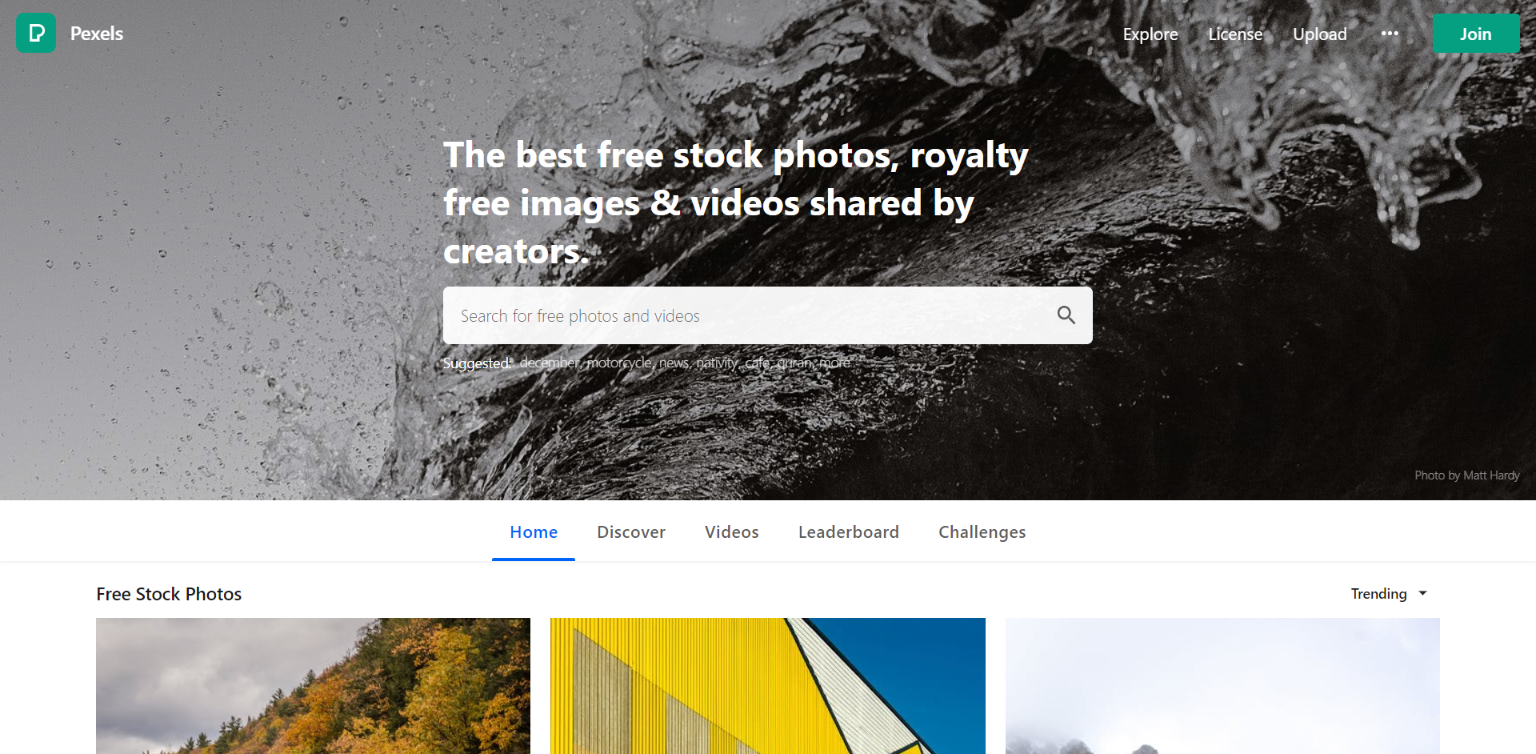Click the Upload link in header
Screen dimensions: 1536x754
[1320, 34]
